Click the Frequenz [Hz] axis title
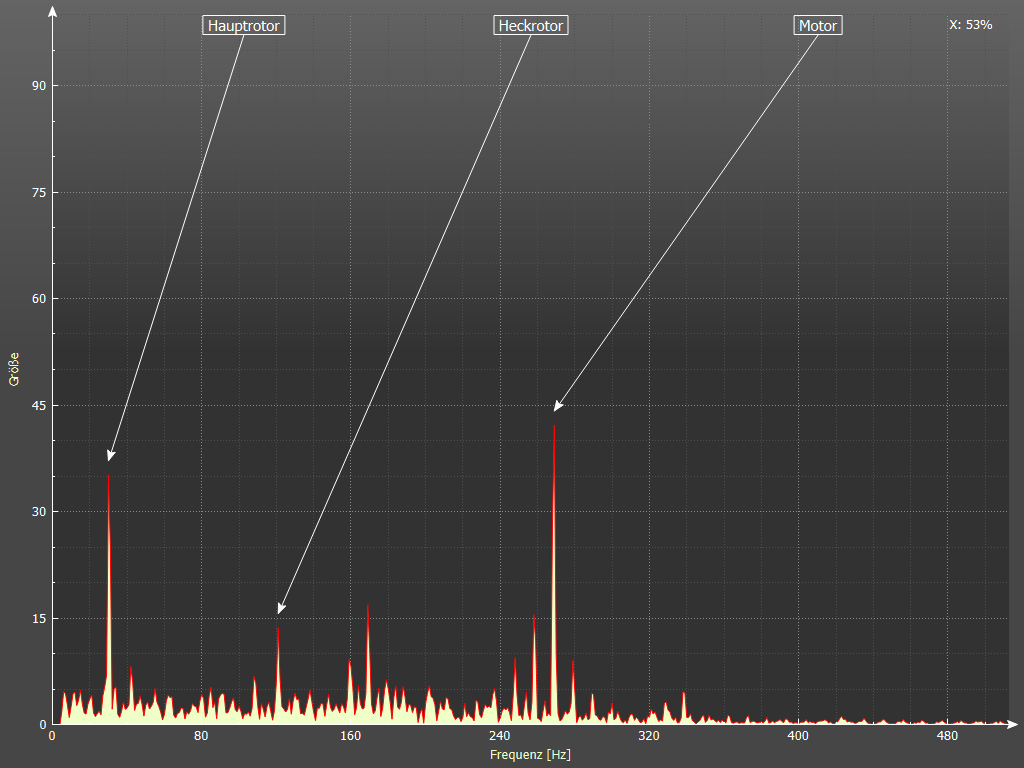Viewport: 1024px width, 768px height. point(530,755)
